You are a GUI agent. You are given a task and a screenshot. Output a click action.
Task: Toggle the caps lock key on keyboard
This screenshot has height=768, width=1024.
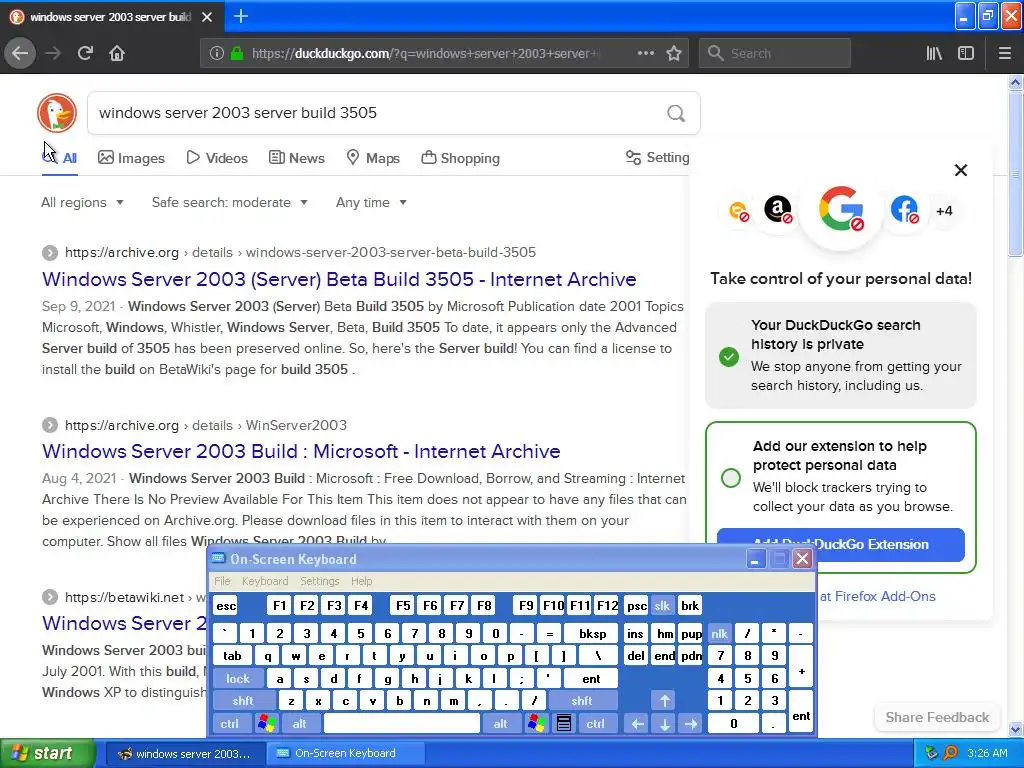coord(238,679)
